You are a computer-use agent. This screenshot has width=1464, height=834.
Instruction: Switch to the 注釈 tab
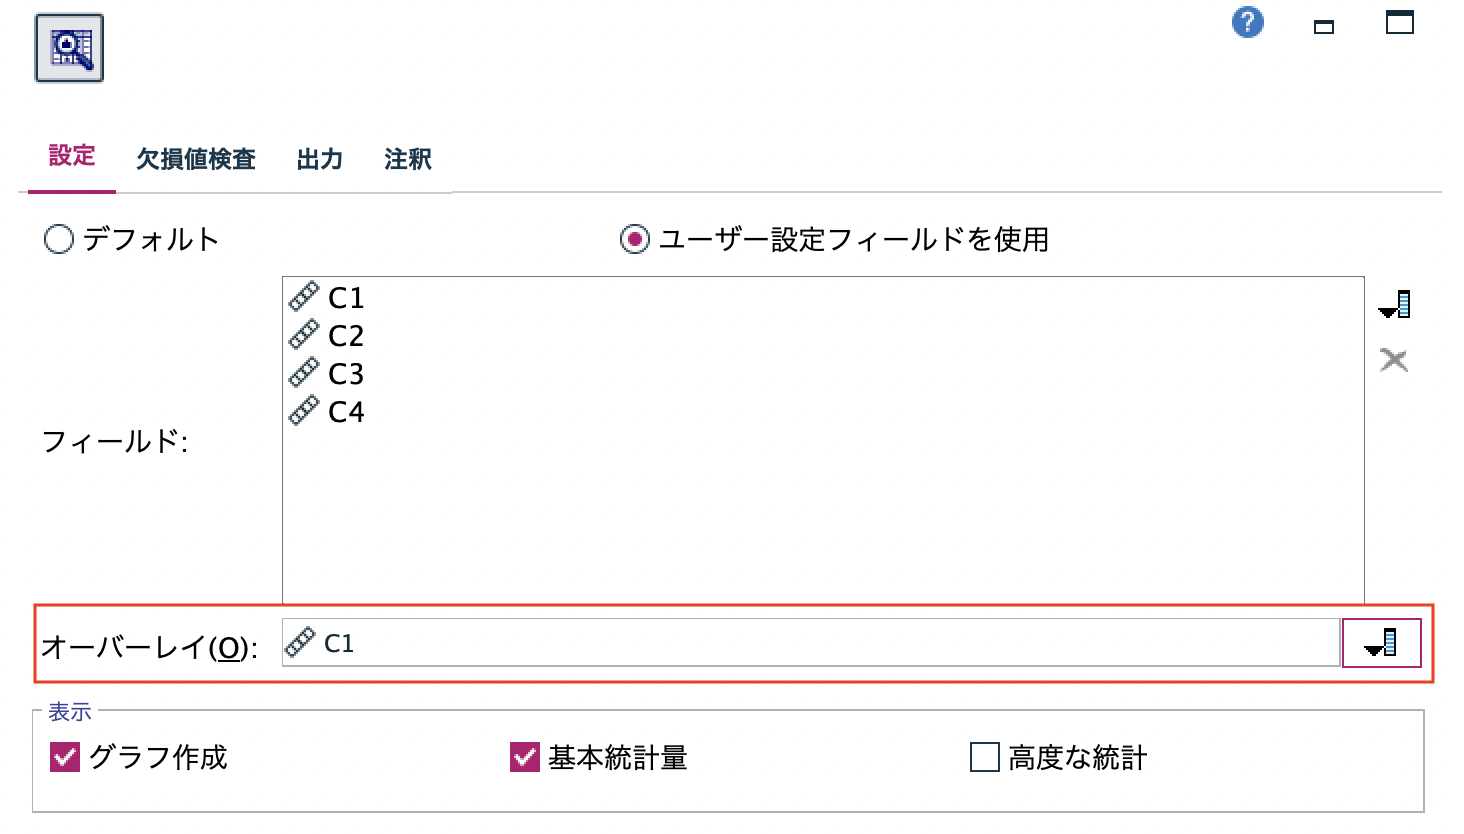click(x=405, y=159)
